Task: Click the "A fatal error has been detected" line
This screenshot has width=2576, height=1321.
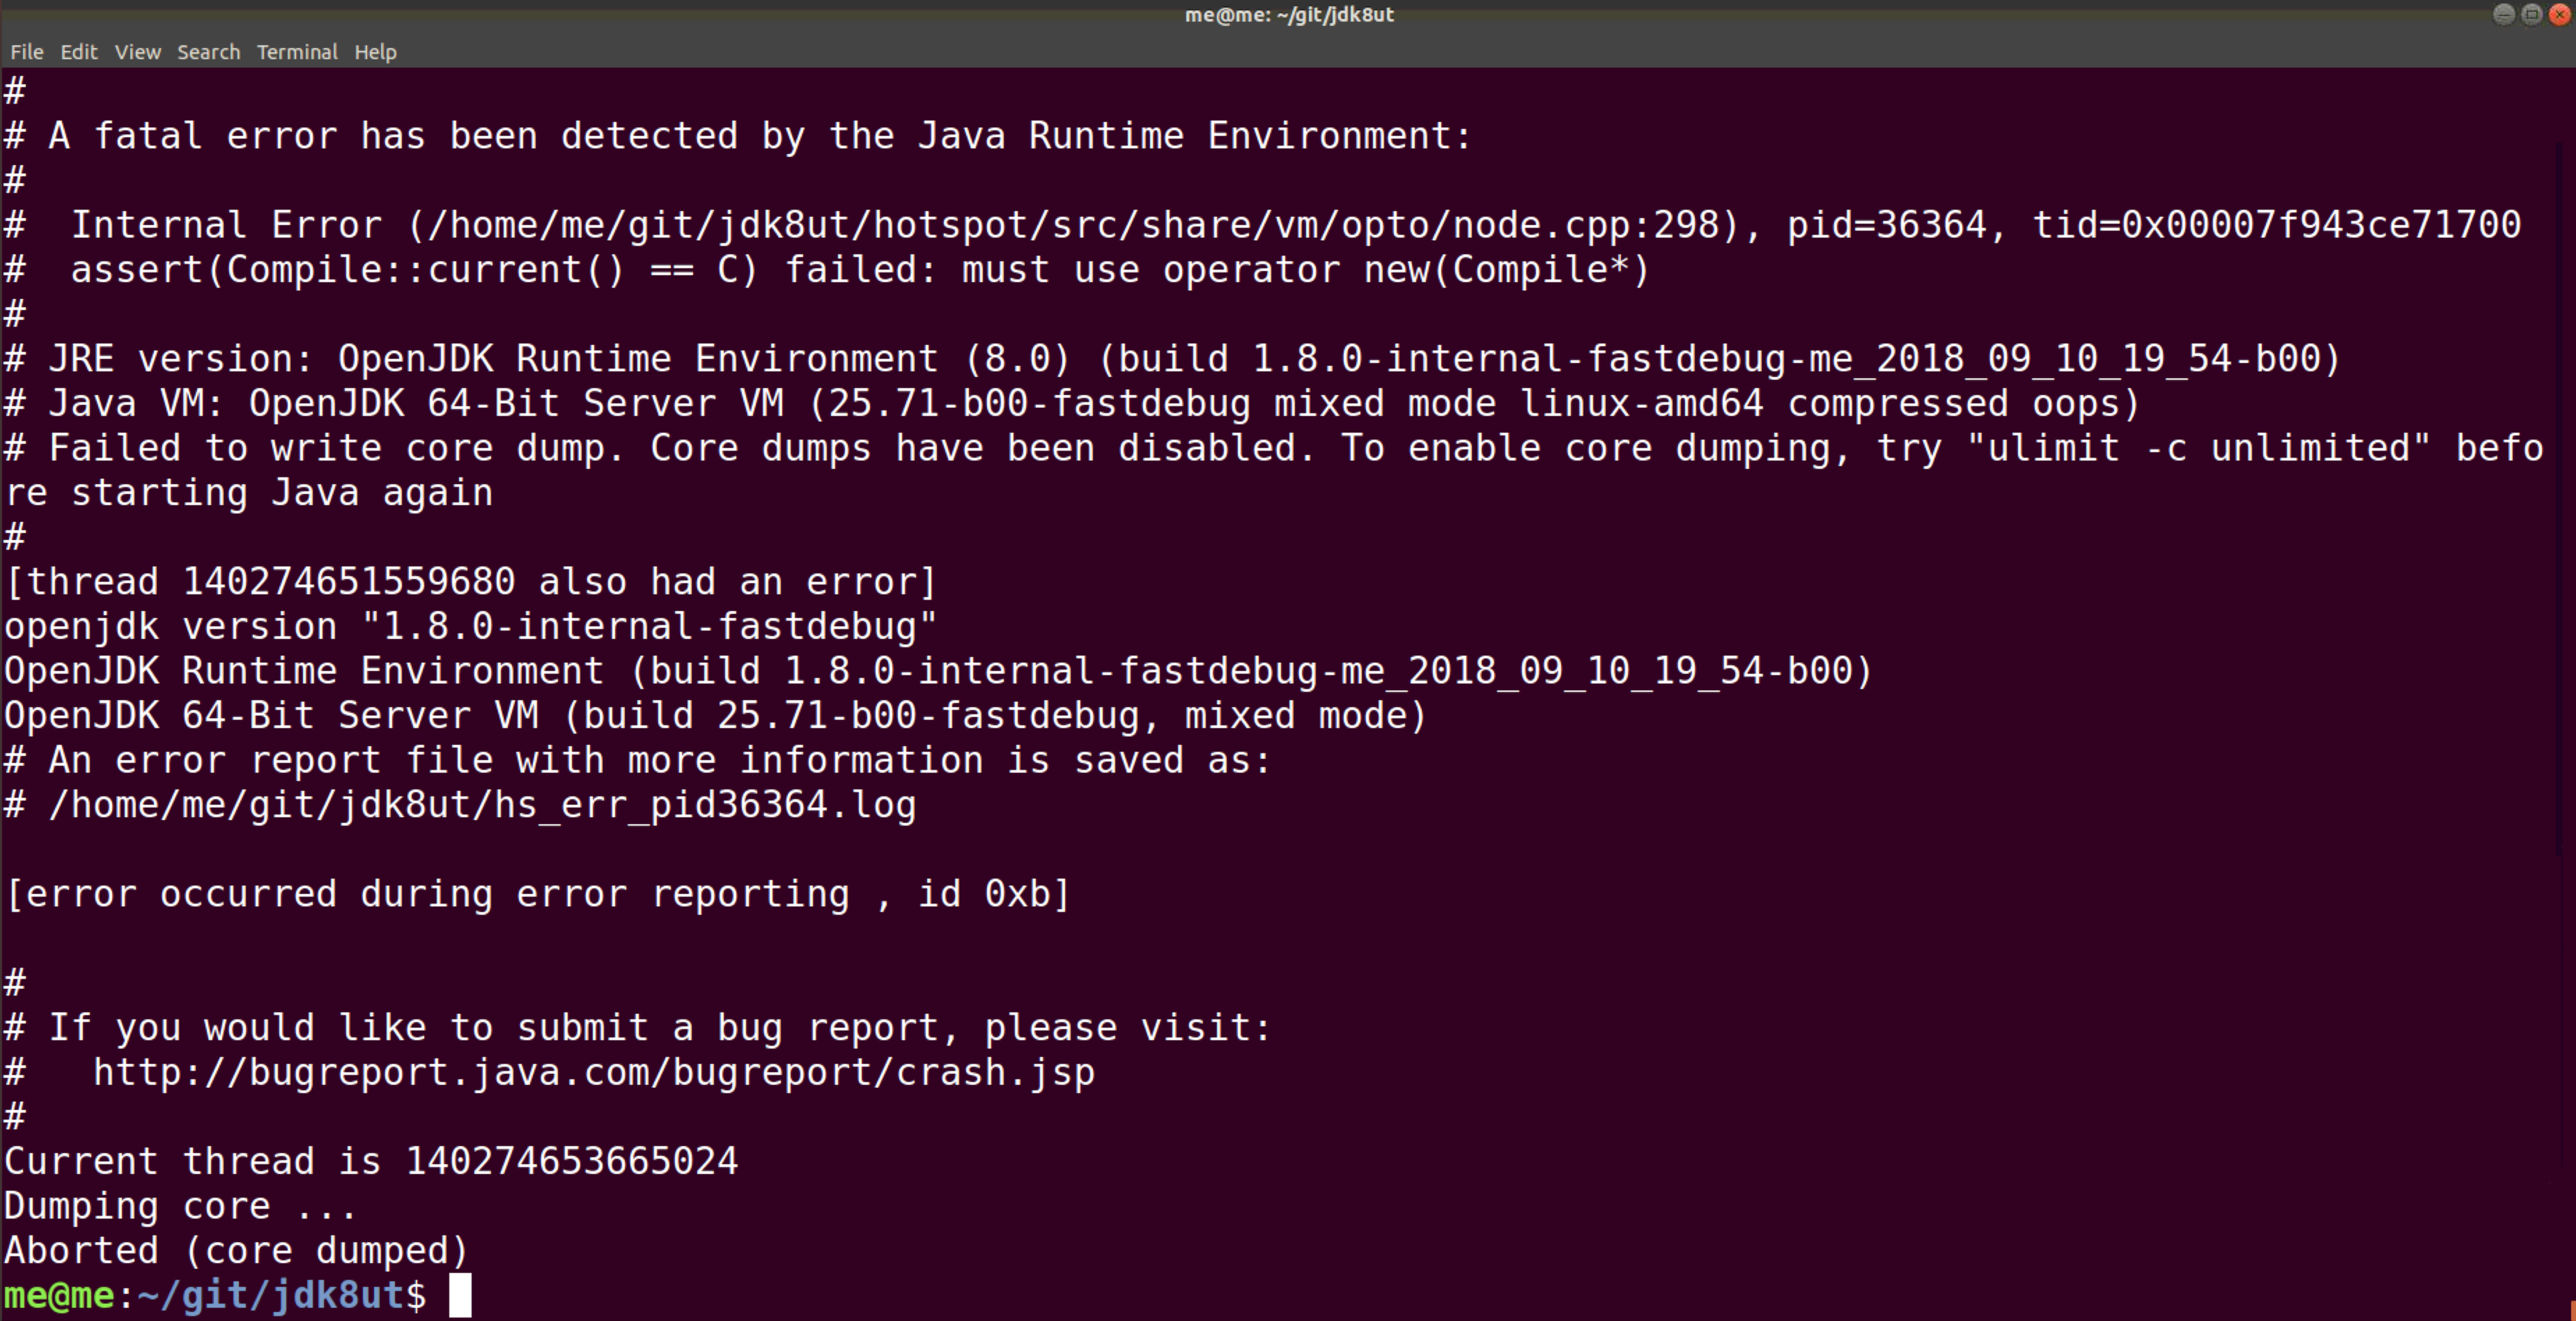Action: pos(760,136)
